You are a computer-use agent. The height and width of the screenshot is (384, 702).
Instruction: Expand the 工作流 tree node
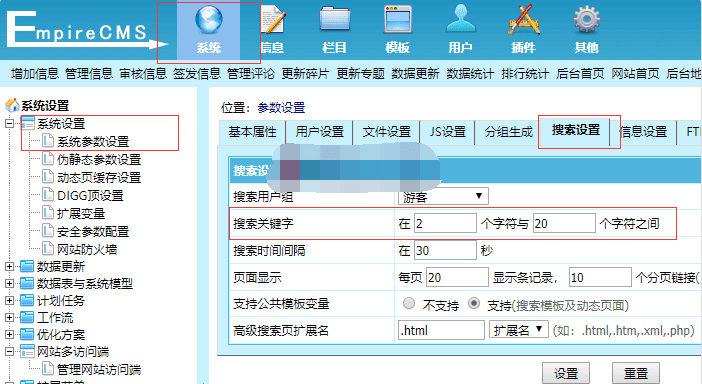coord(9,317)
